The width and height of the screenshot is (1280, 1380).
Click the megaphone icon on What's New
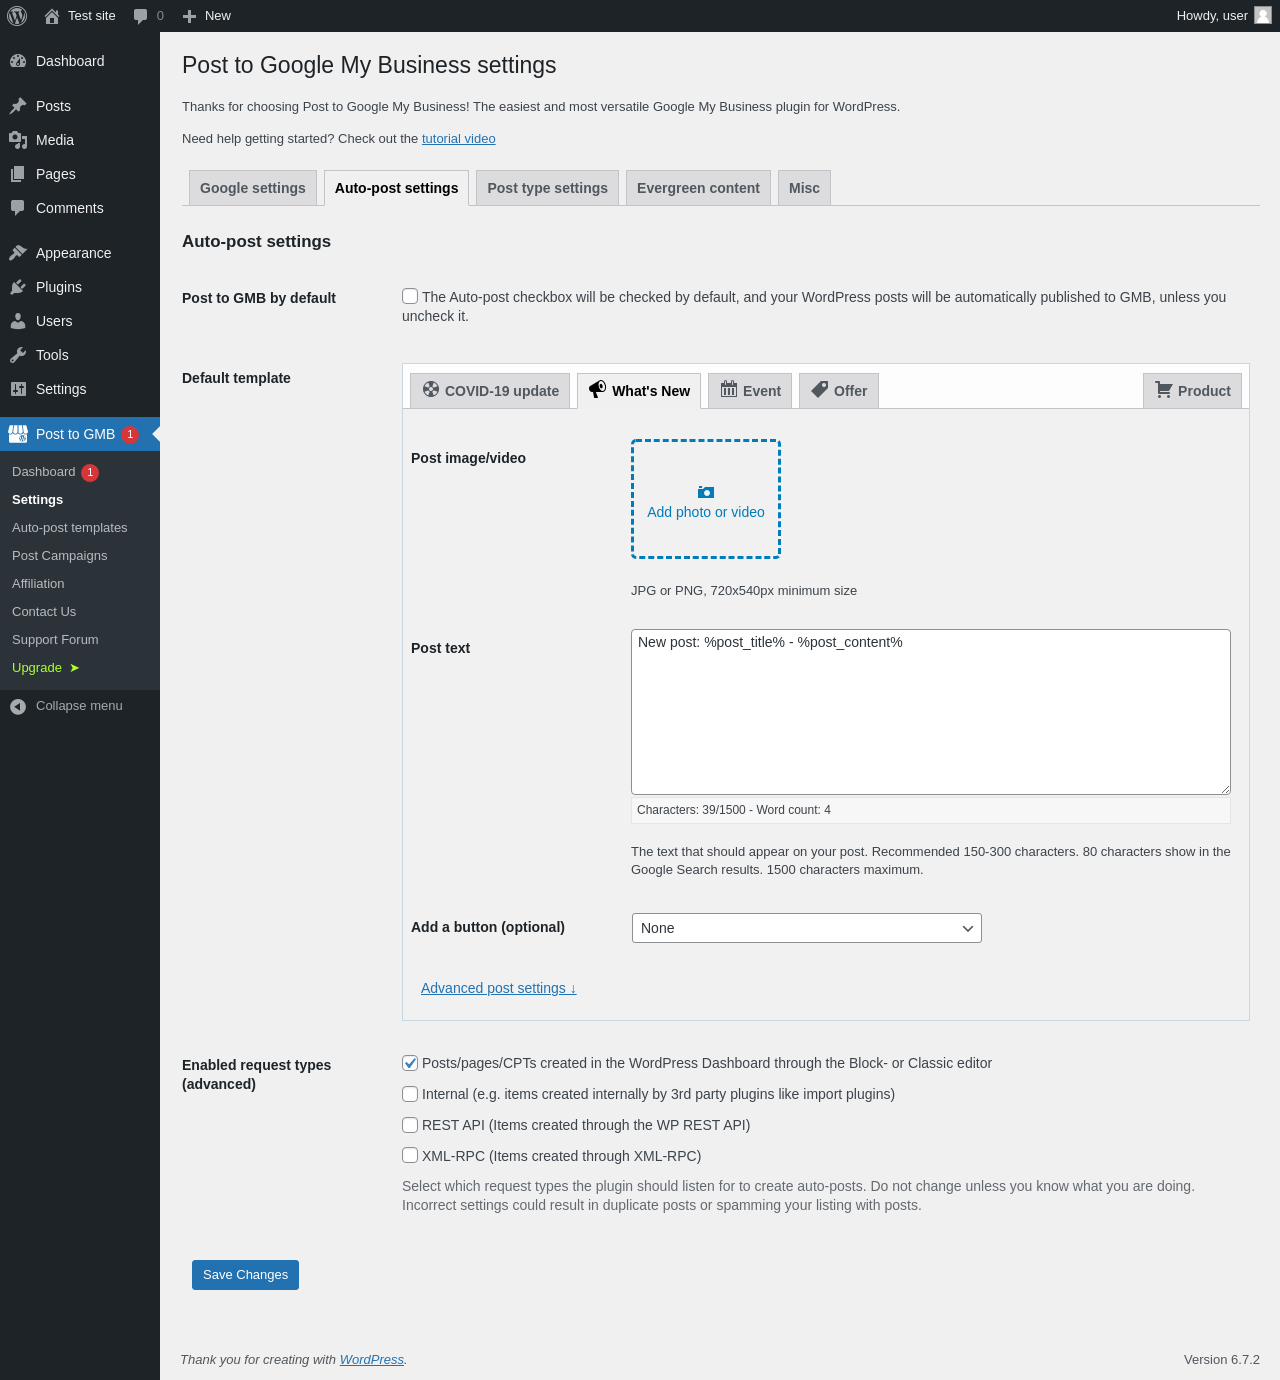tap(597, 389)
